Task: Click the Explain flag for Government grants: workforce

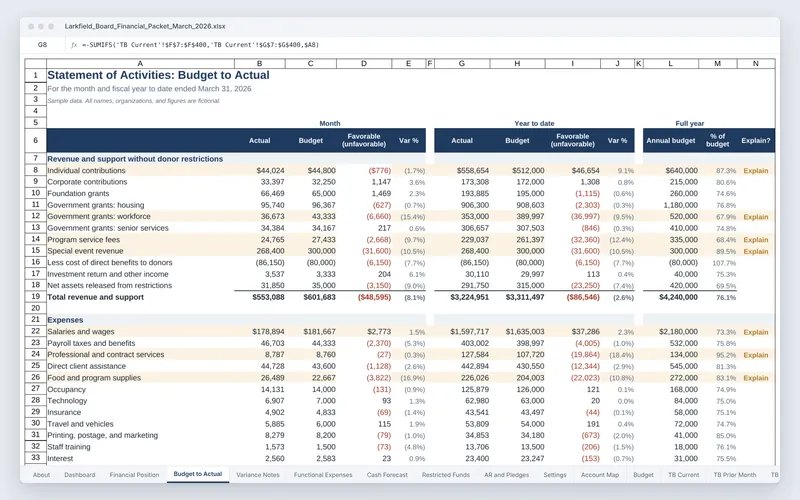Action: [x=756, y=216]
